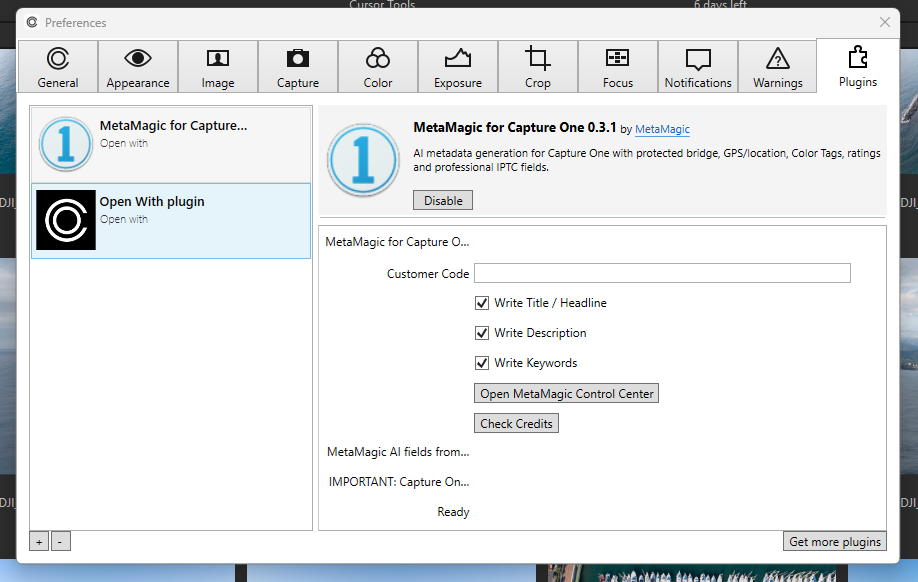The image size is (918, 582).
Task: Focus the Customer Code input field
Action: click(662, 273)
